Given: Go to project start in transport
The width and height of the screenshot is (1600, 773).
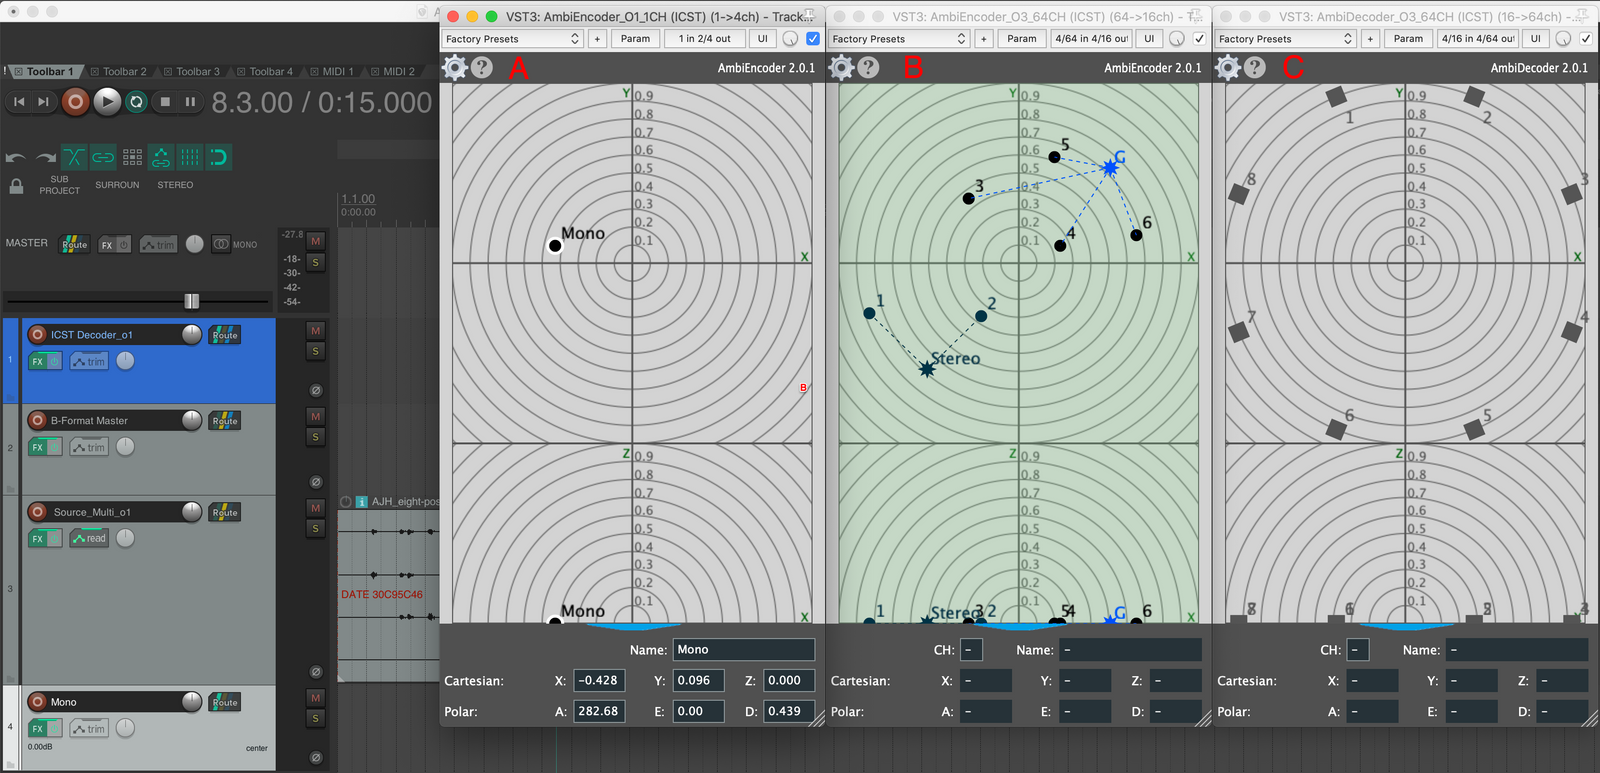Looking at the screenshot, I should tap(19, 101).
